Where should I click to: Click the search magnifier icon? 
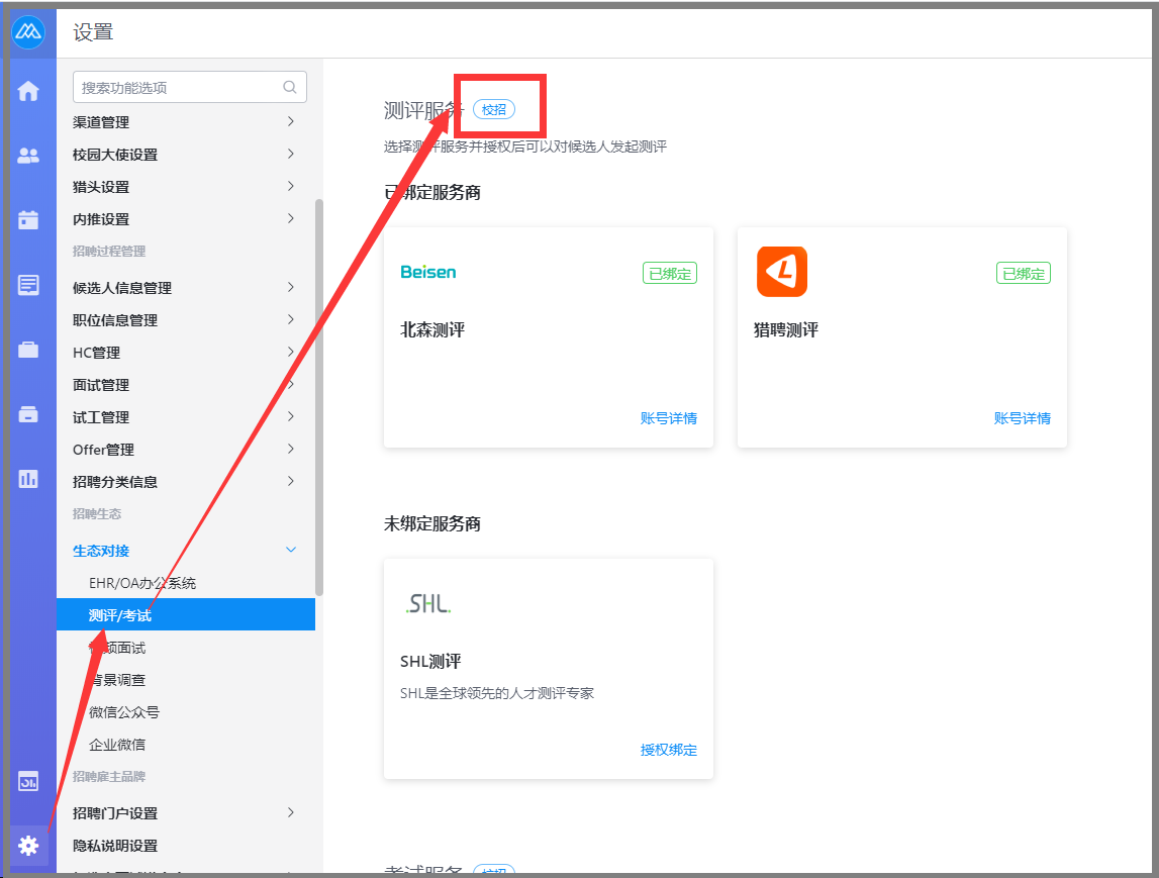(290, 88)
